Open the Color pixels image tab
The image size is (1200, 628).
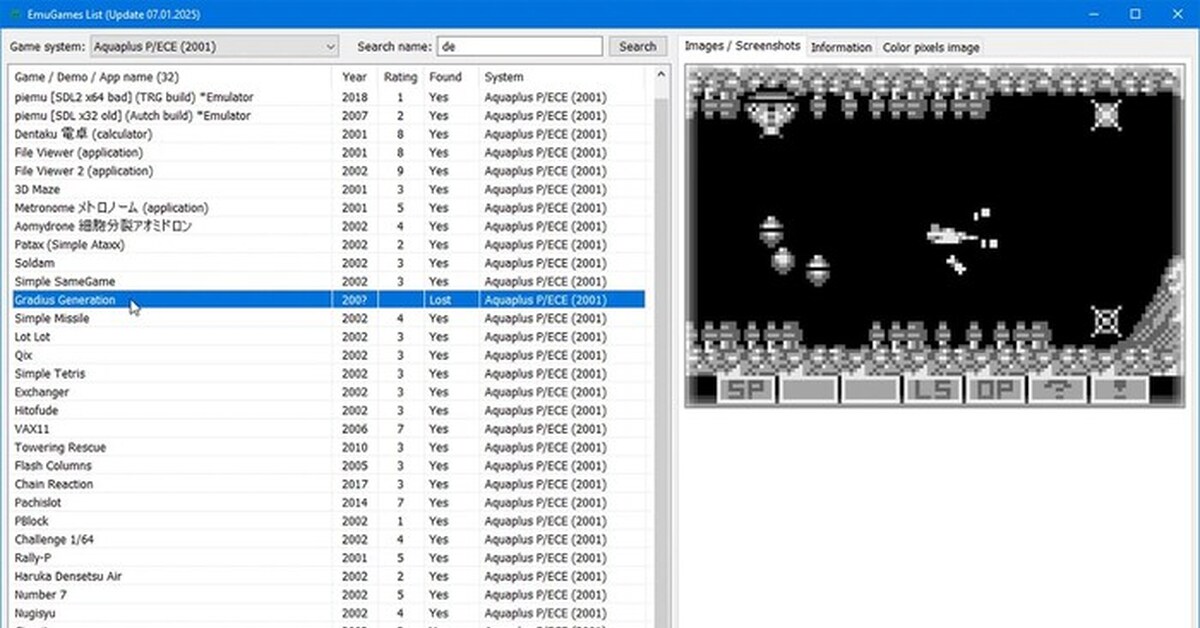click(931, 46)
